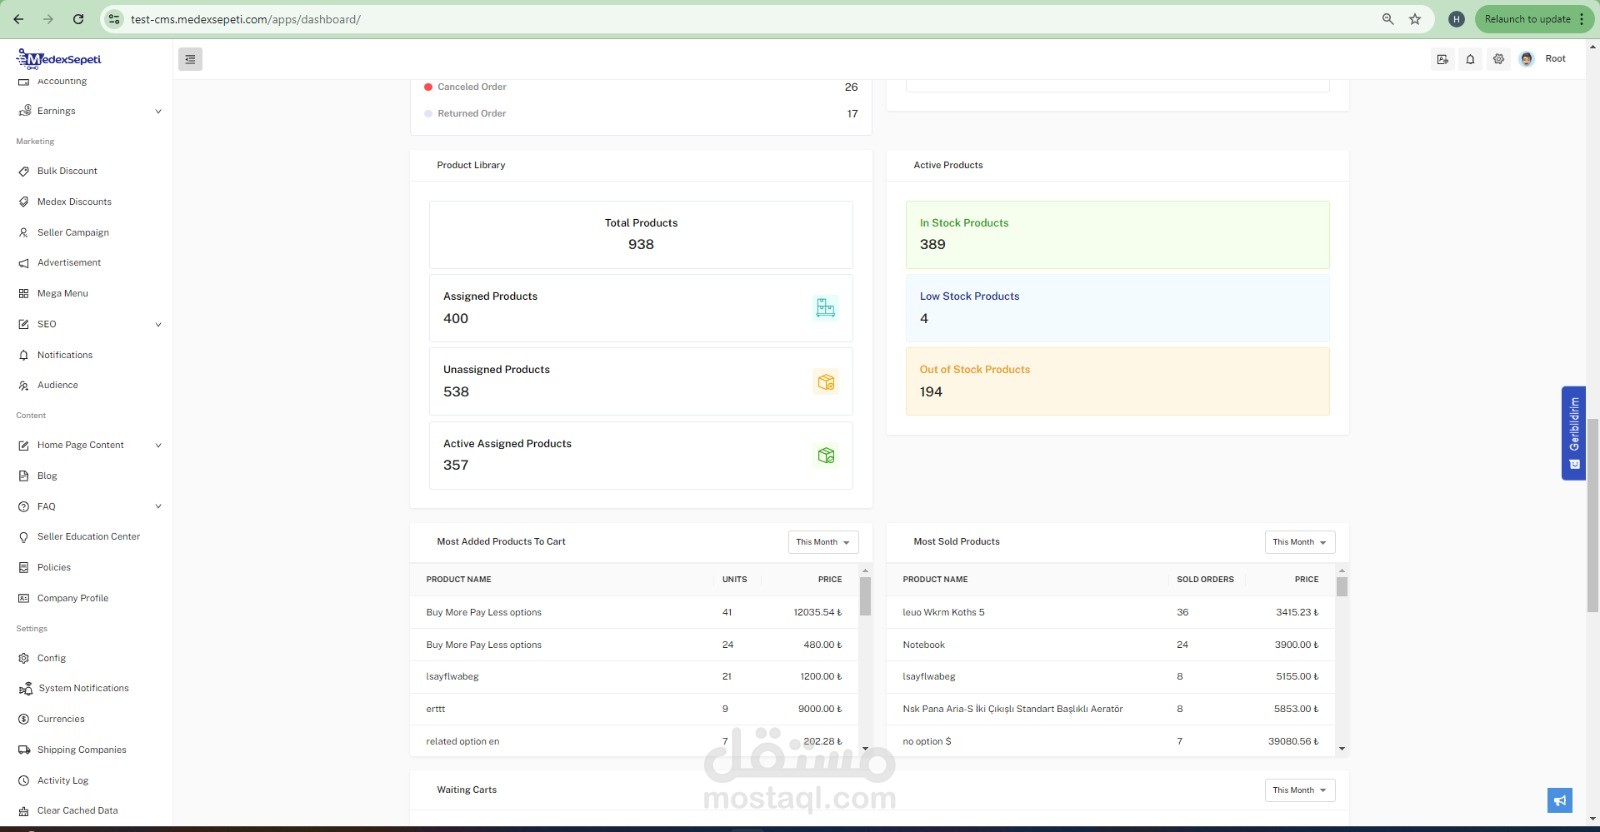The width and height of the screenshot is (1600, 832).
Task: Go to Shipping Companies settings
Action: (x=81, y=750)
